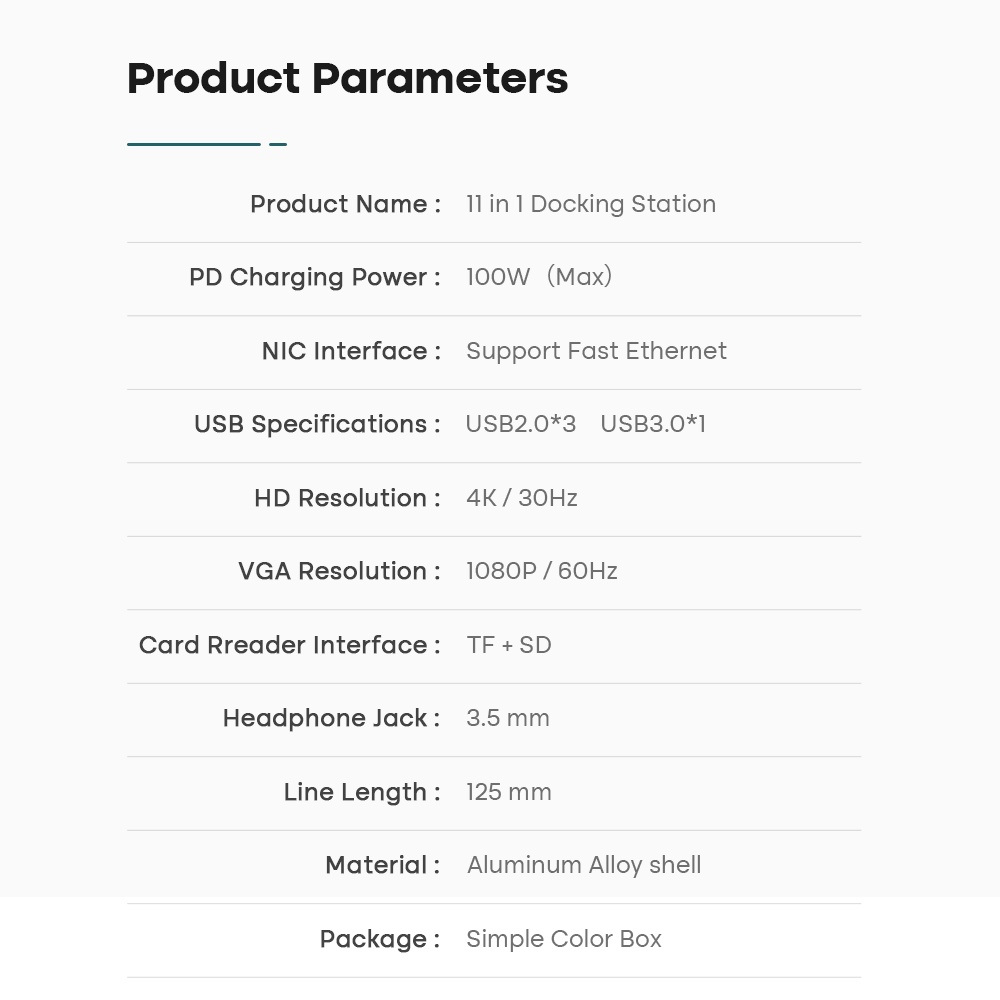Image resolution: width=1000 pixels, height=1000 pixels.
Task: Click the 100W (Max) value
Action: pyautogui.click(x=539, y=277)
